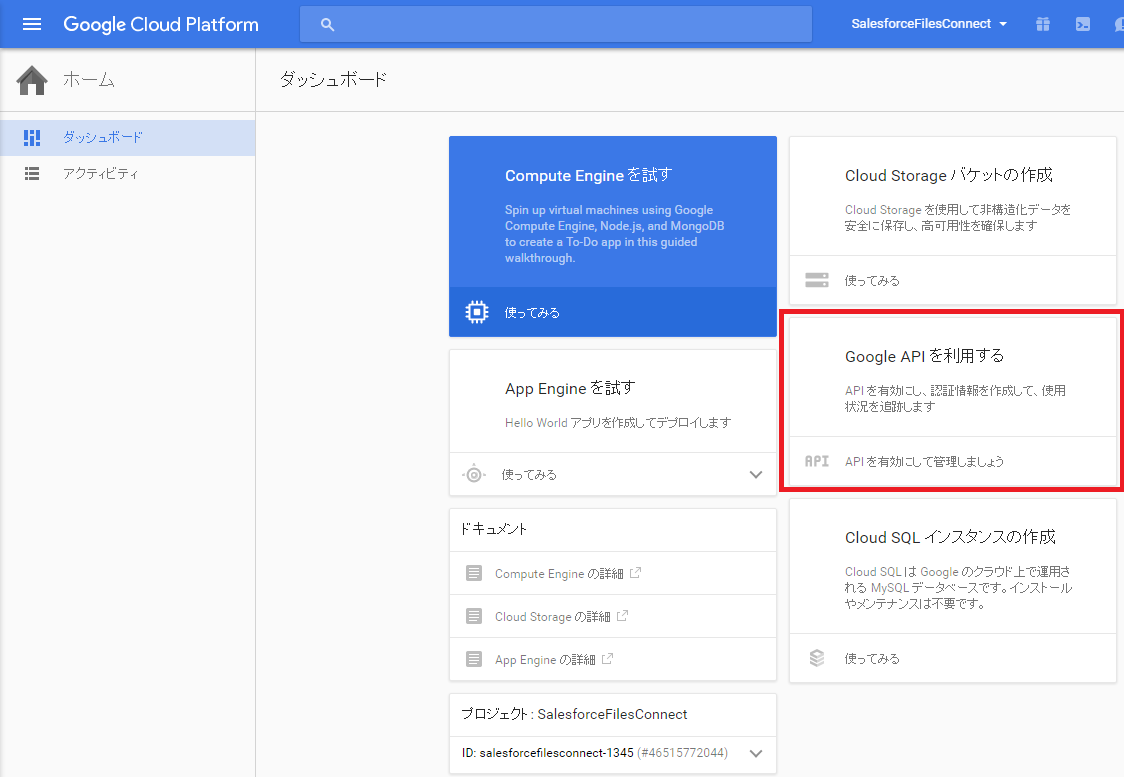Click the Google API を利用する title

925,356
